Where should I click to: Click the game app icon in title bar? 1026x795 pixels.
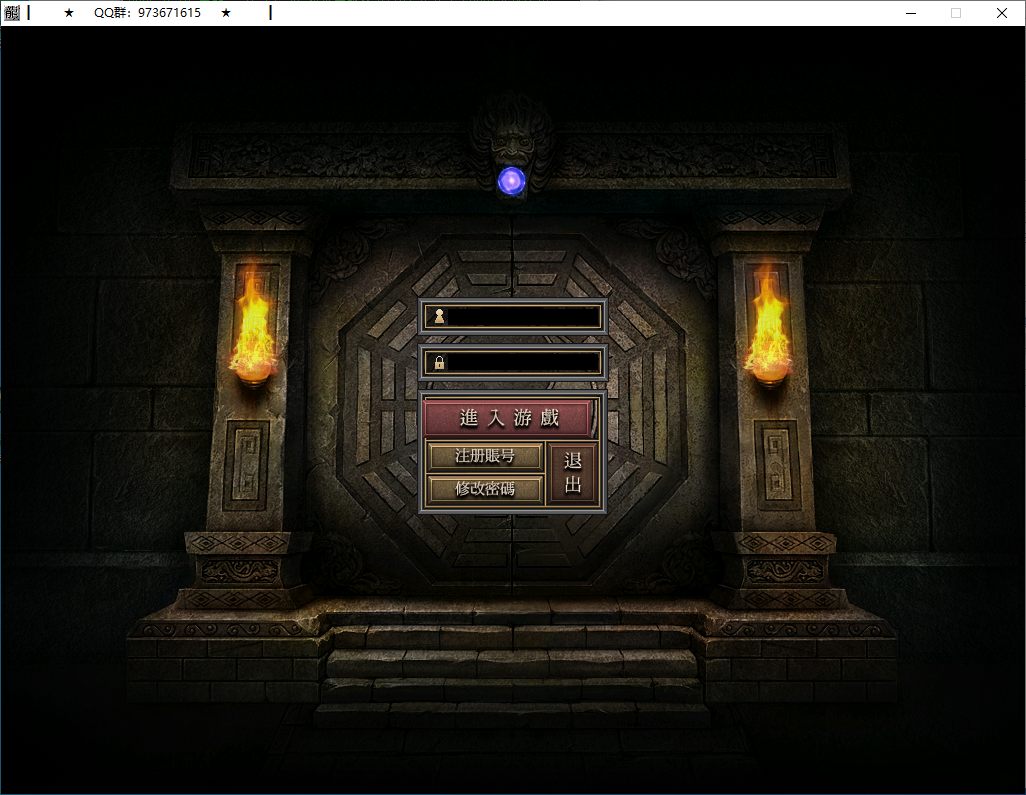[x=11, y=13]
